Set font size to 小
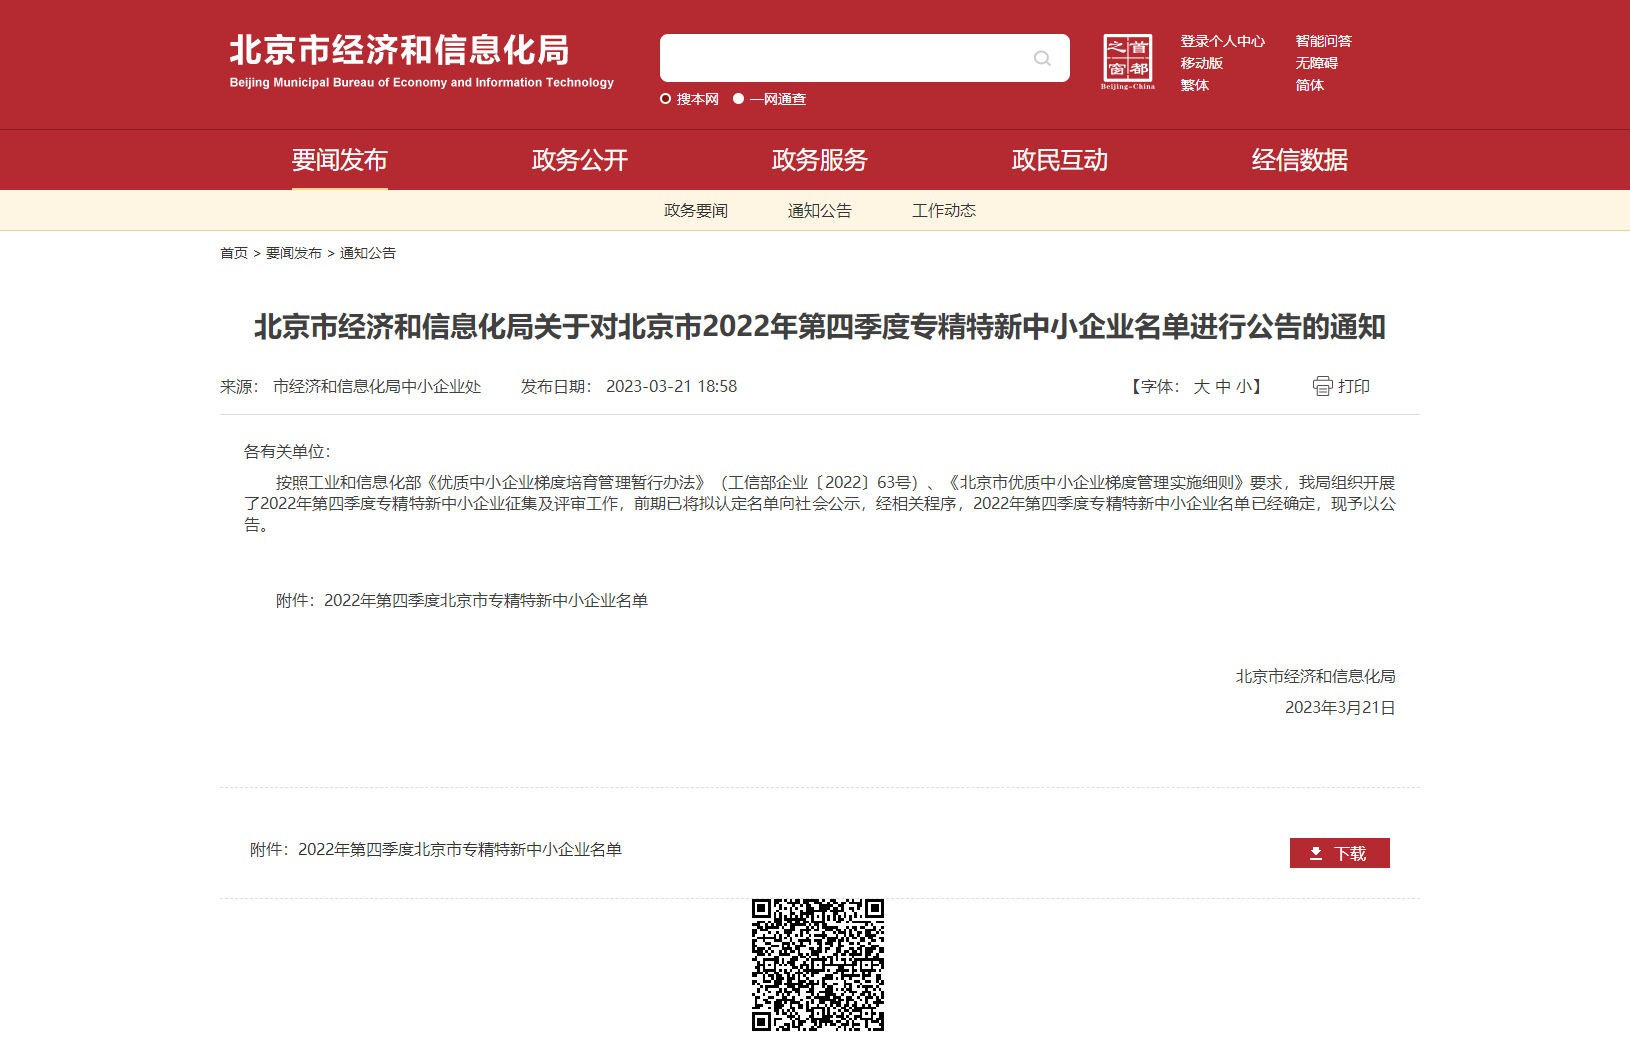This screenshot has width=1630, height=1047. (x=1243, y=387)
